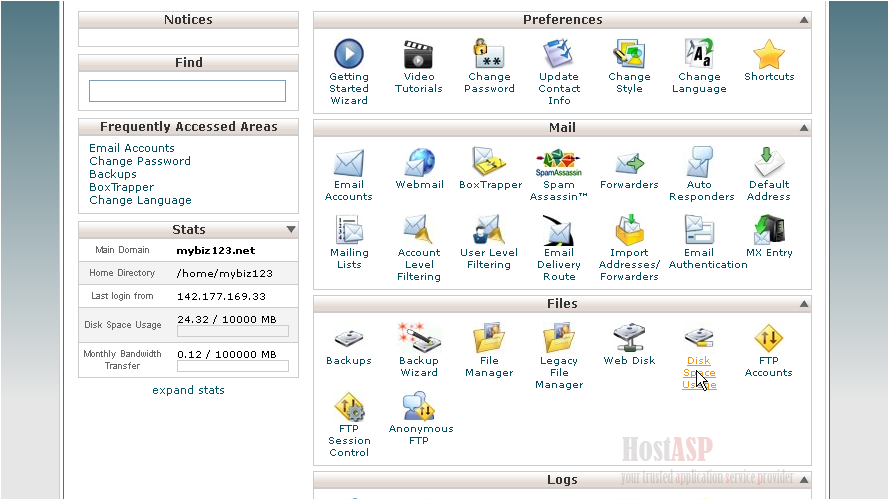Click the BoxTrapper link in sidebar

click(121, 187)
